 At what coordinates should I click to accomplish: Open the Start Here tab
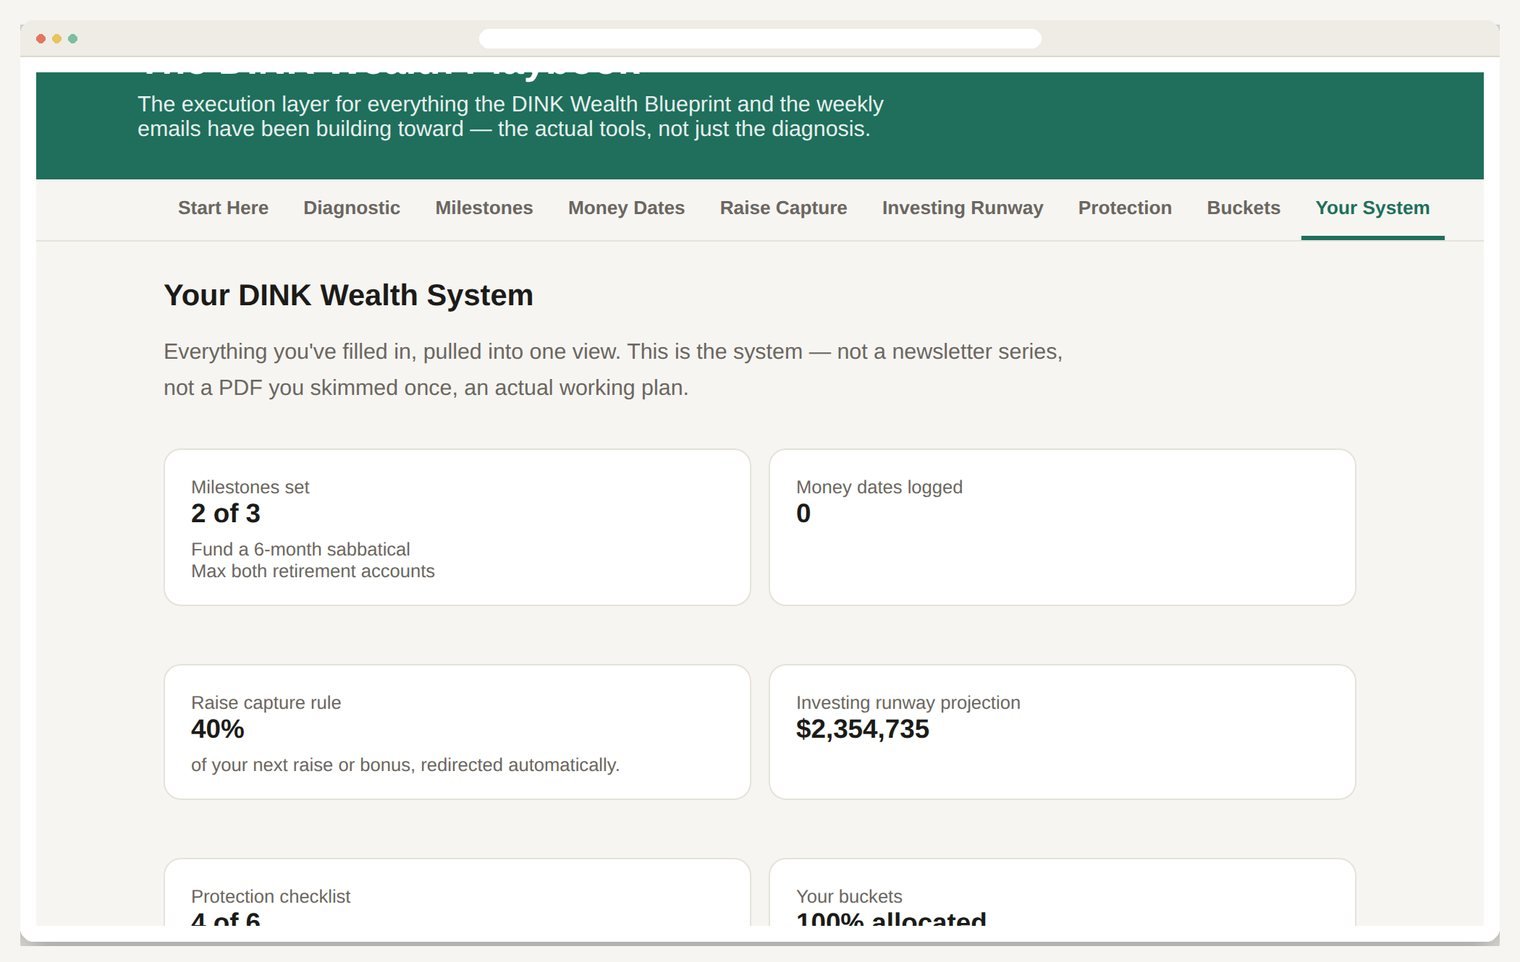pos(223,208)
